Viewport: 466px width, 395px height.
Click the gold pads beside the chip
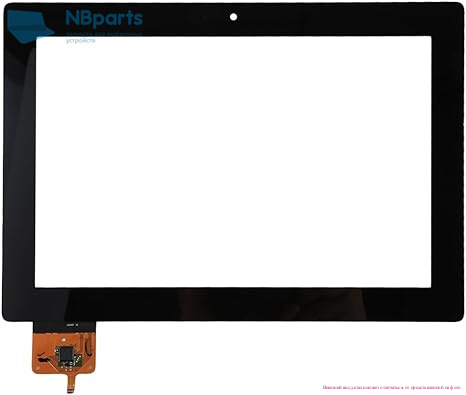click(x=78, y=360)
